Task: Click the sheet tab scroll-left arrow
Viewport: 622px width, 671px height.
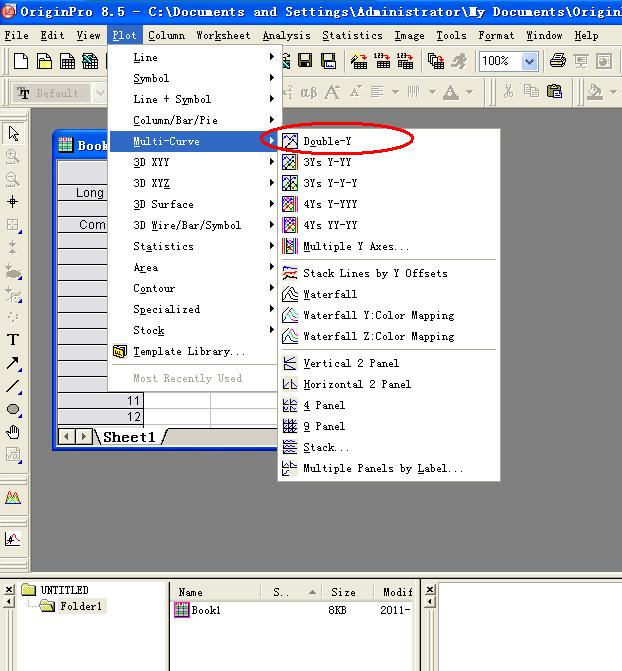Action: (x=66, y=437)
